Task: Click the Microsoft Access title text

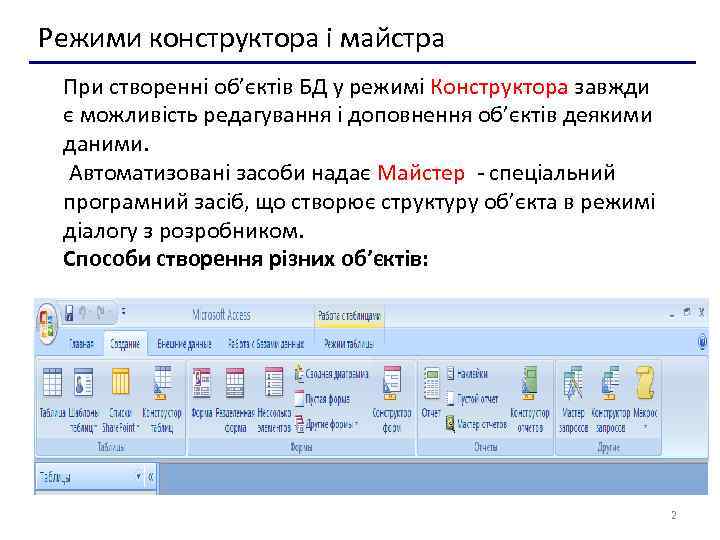Action: coord(221,315)
